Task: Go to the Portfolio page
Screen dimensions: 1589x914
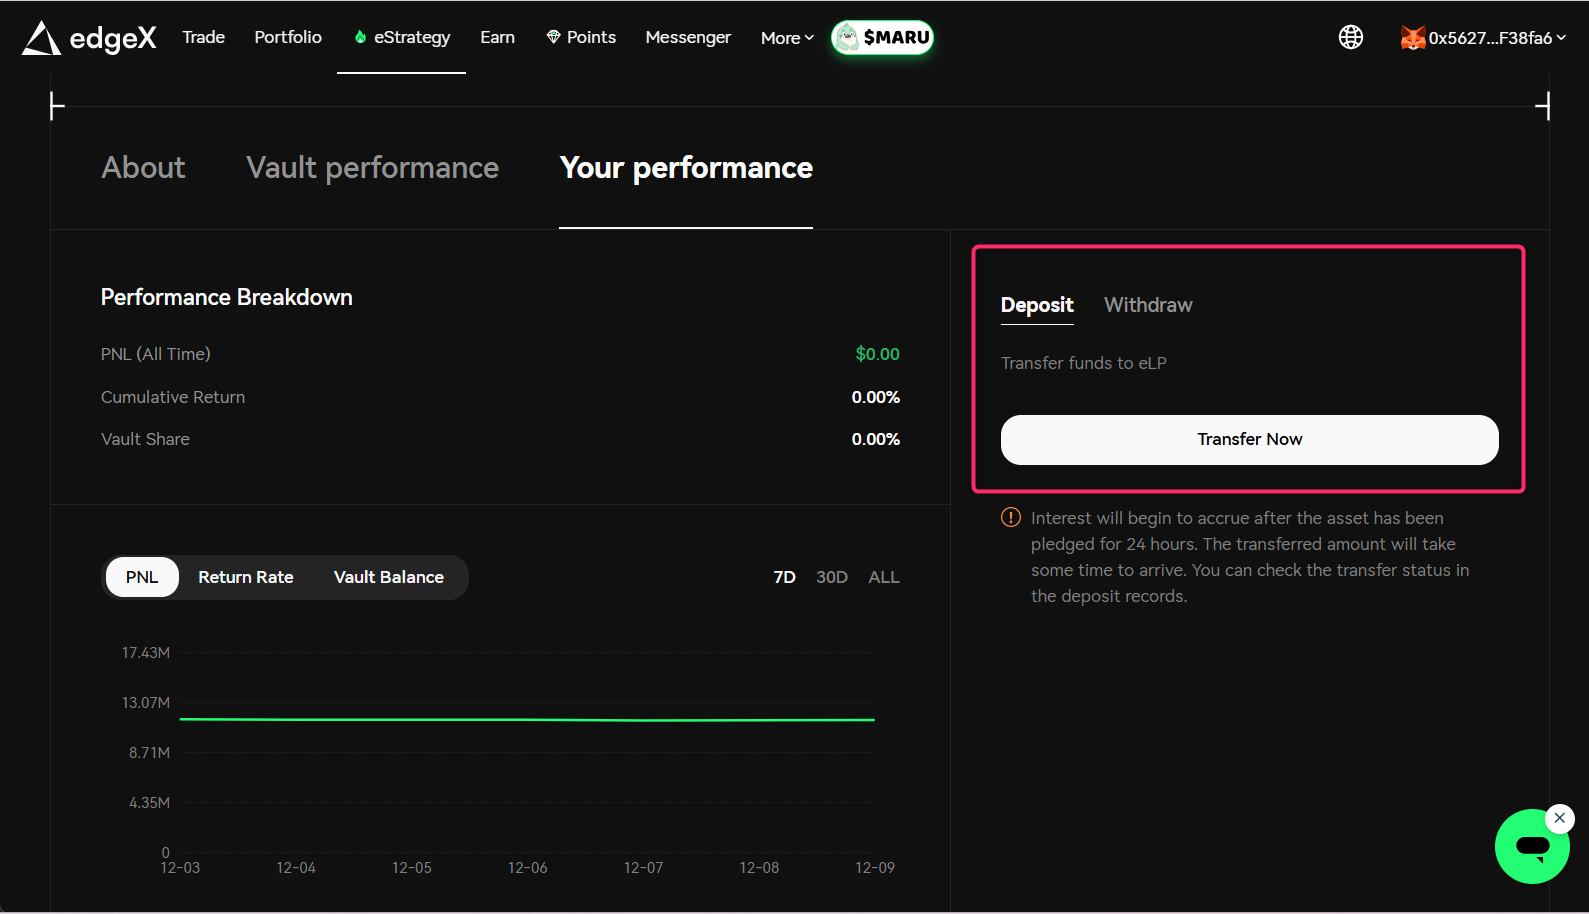Action: click(288, 37)
